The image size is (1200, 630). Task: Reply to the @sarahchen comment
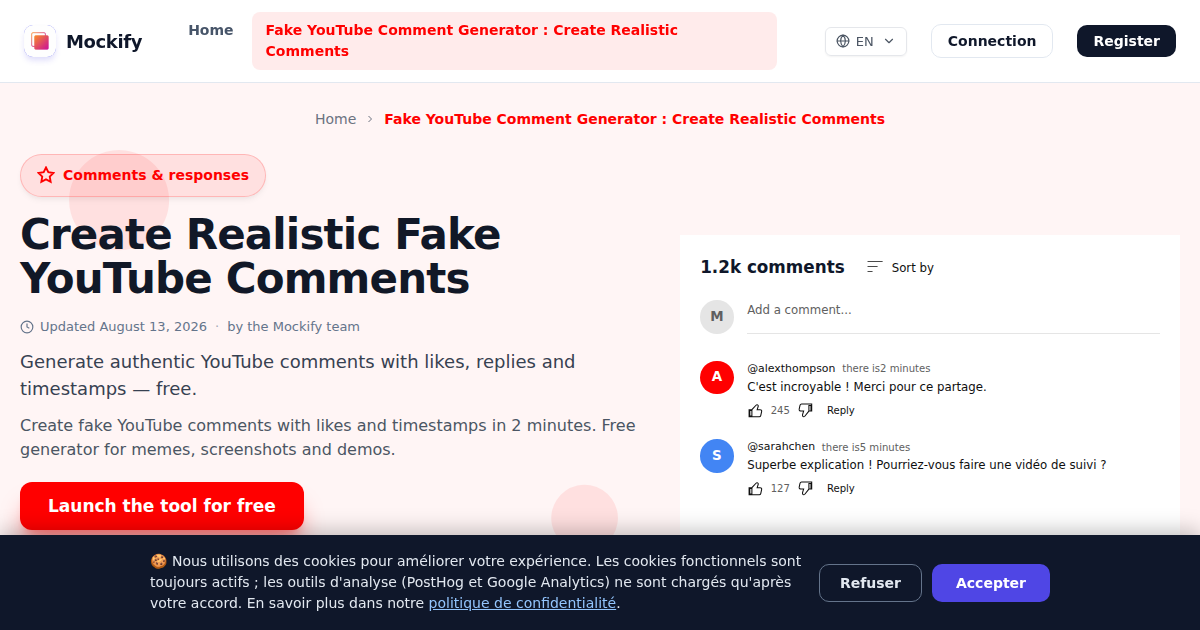pos(841,488)
